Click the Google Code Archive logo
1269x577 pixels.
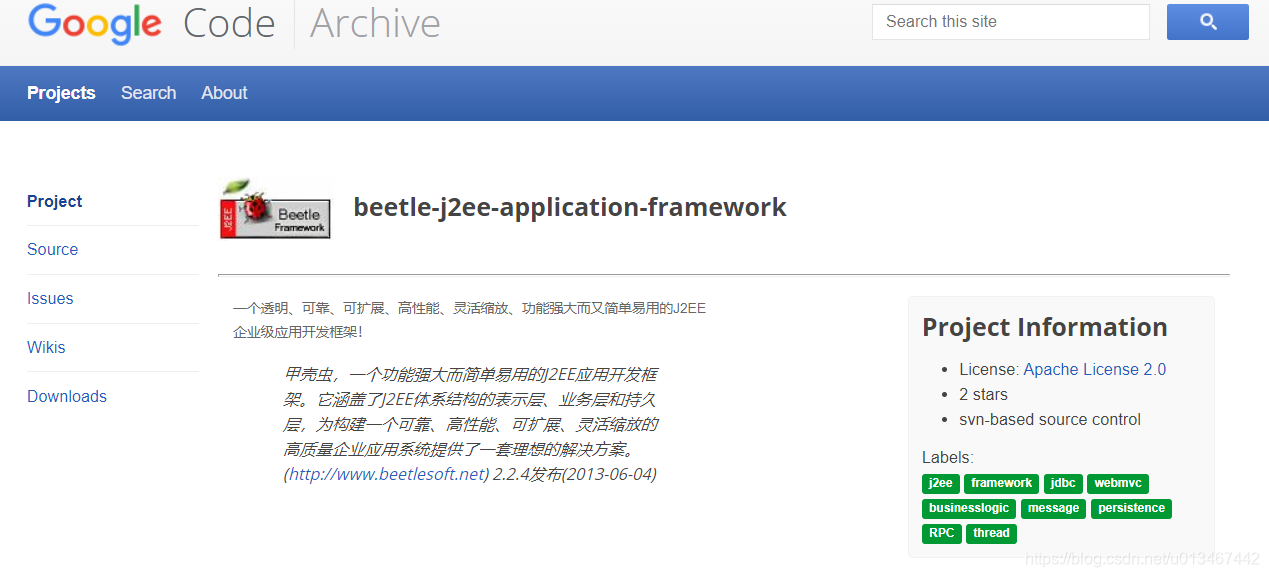coord(234,23)
